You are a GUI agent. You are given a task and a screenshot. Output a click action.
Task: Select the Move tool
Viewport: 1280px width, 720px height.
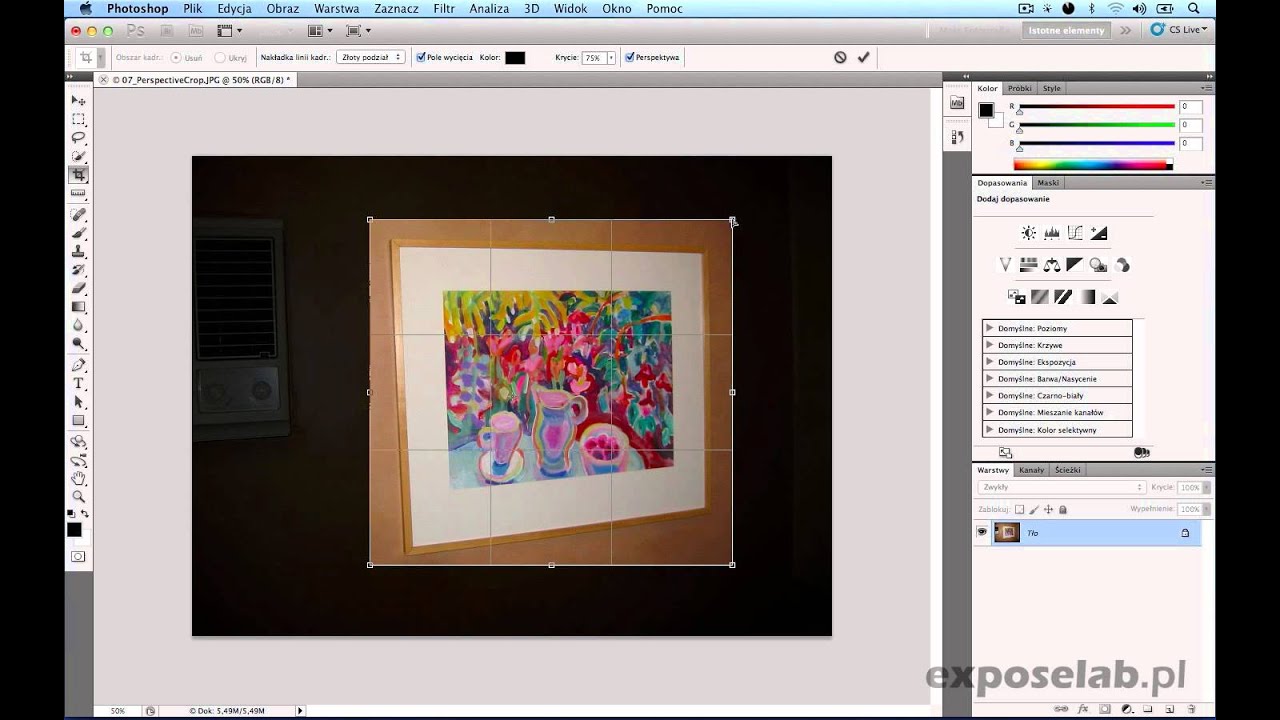click(x=78, y=101)
